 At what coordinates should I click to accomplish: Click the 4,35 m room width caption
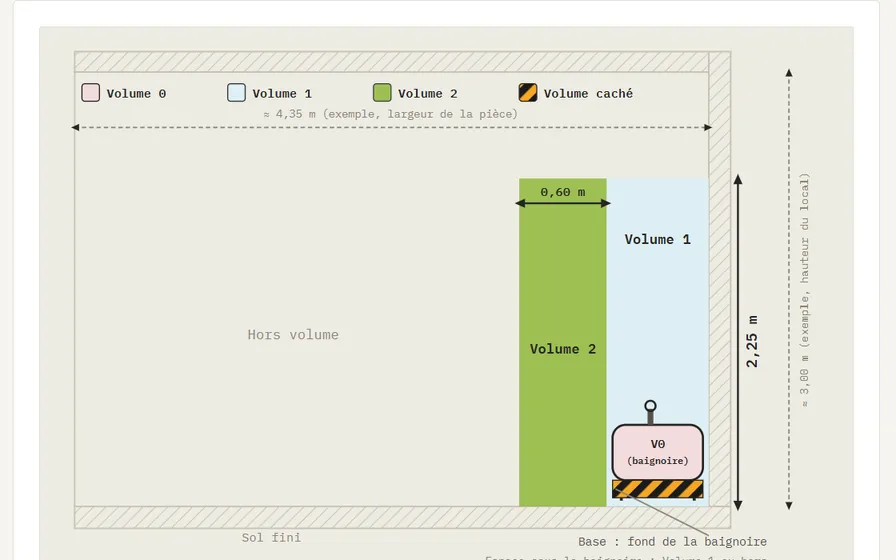tap(391, 114)
